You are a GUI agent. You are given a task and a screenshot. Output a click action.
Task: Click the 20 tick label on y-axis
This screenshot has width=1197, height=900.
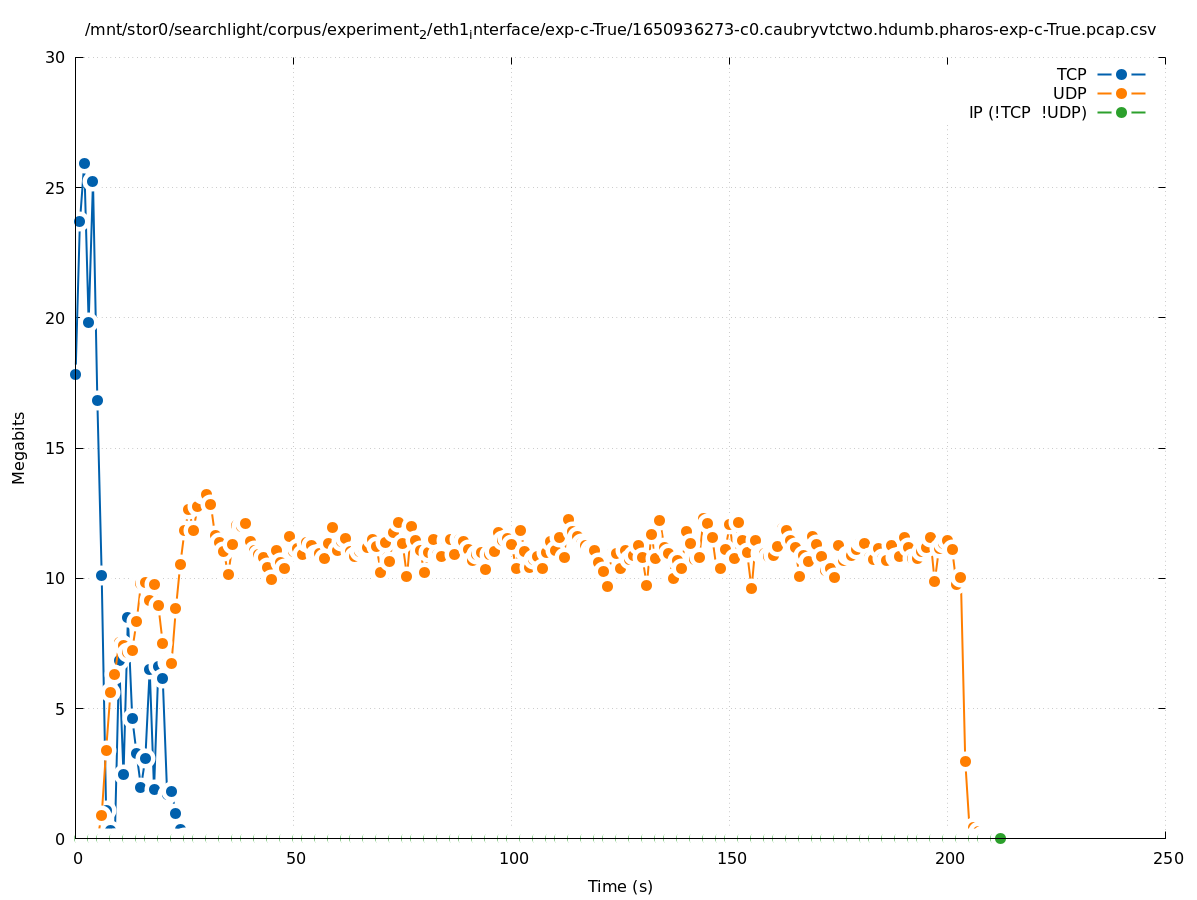(55, 318)
